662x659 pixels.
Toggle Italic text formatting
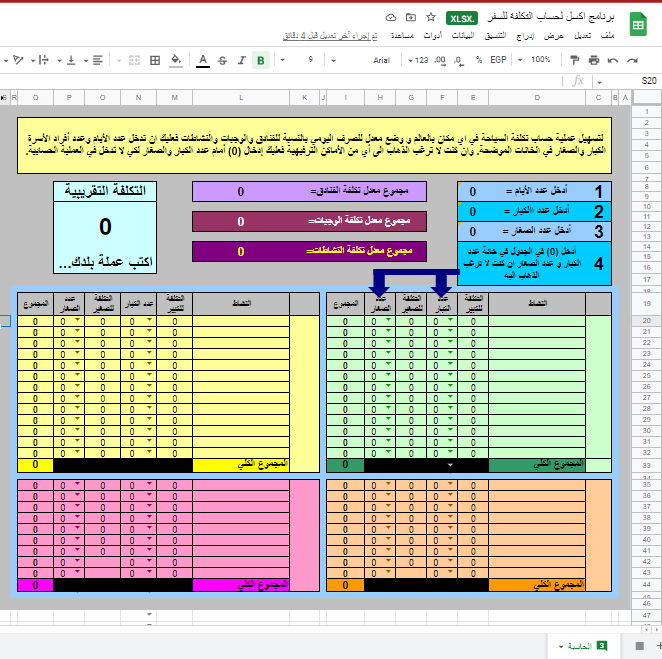242,60
